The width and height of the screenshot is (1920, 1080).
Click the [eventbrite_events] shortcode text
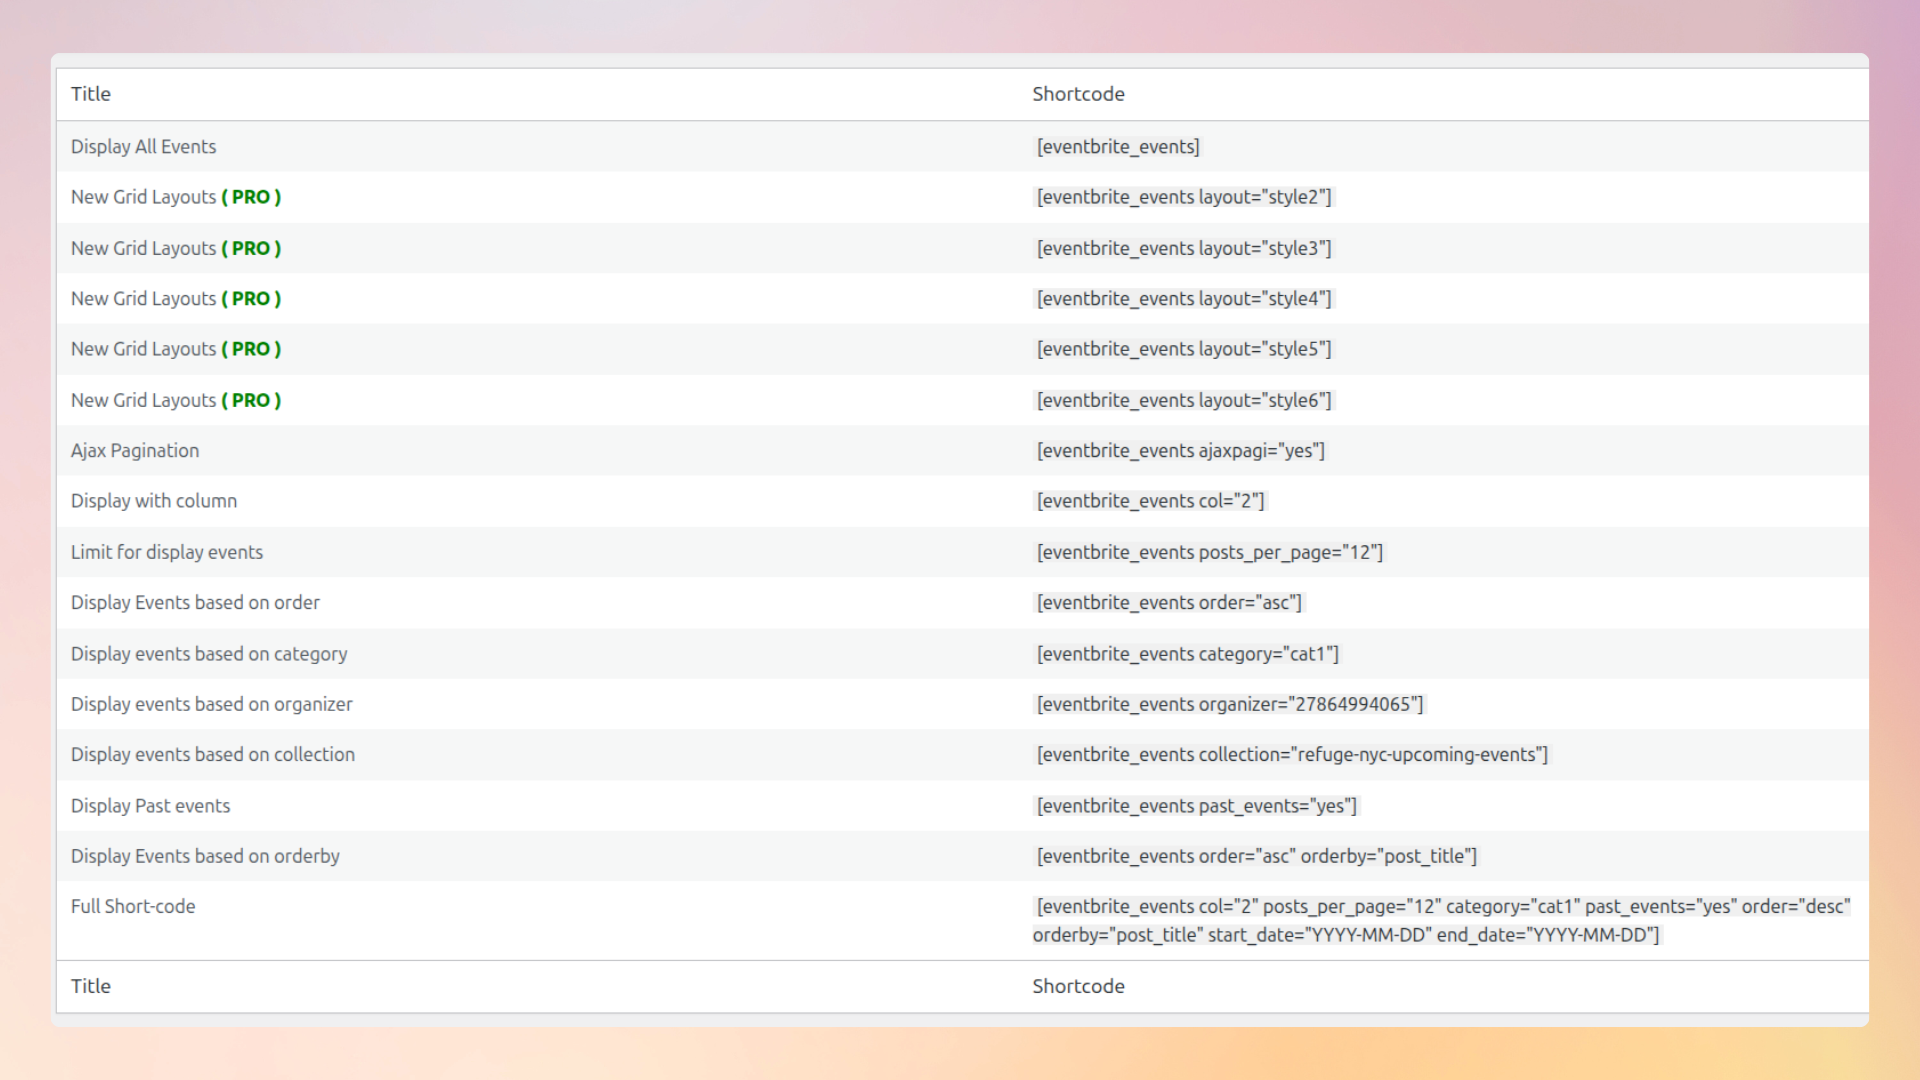[x=1117, y=146]
